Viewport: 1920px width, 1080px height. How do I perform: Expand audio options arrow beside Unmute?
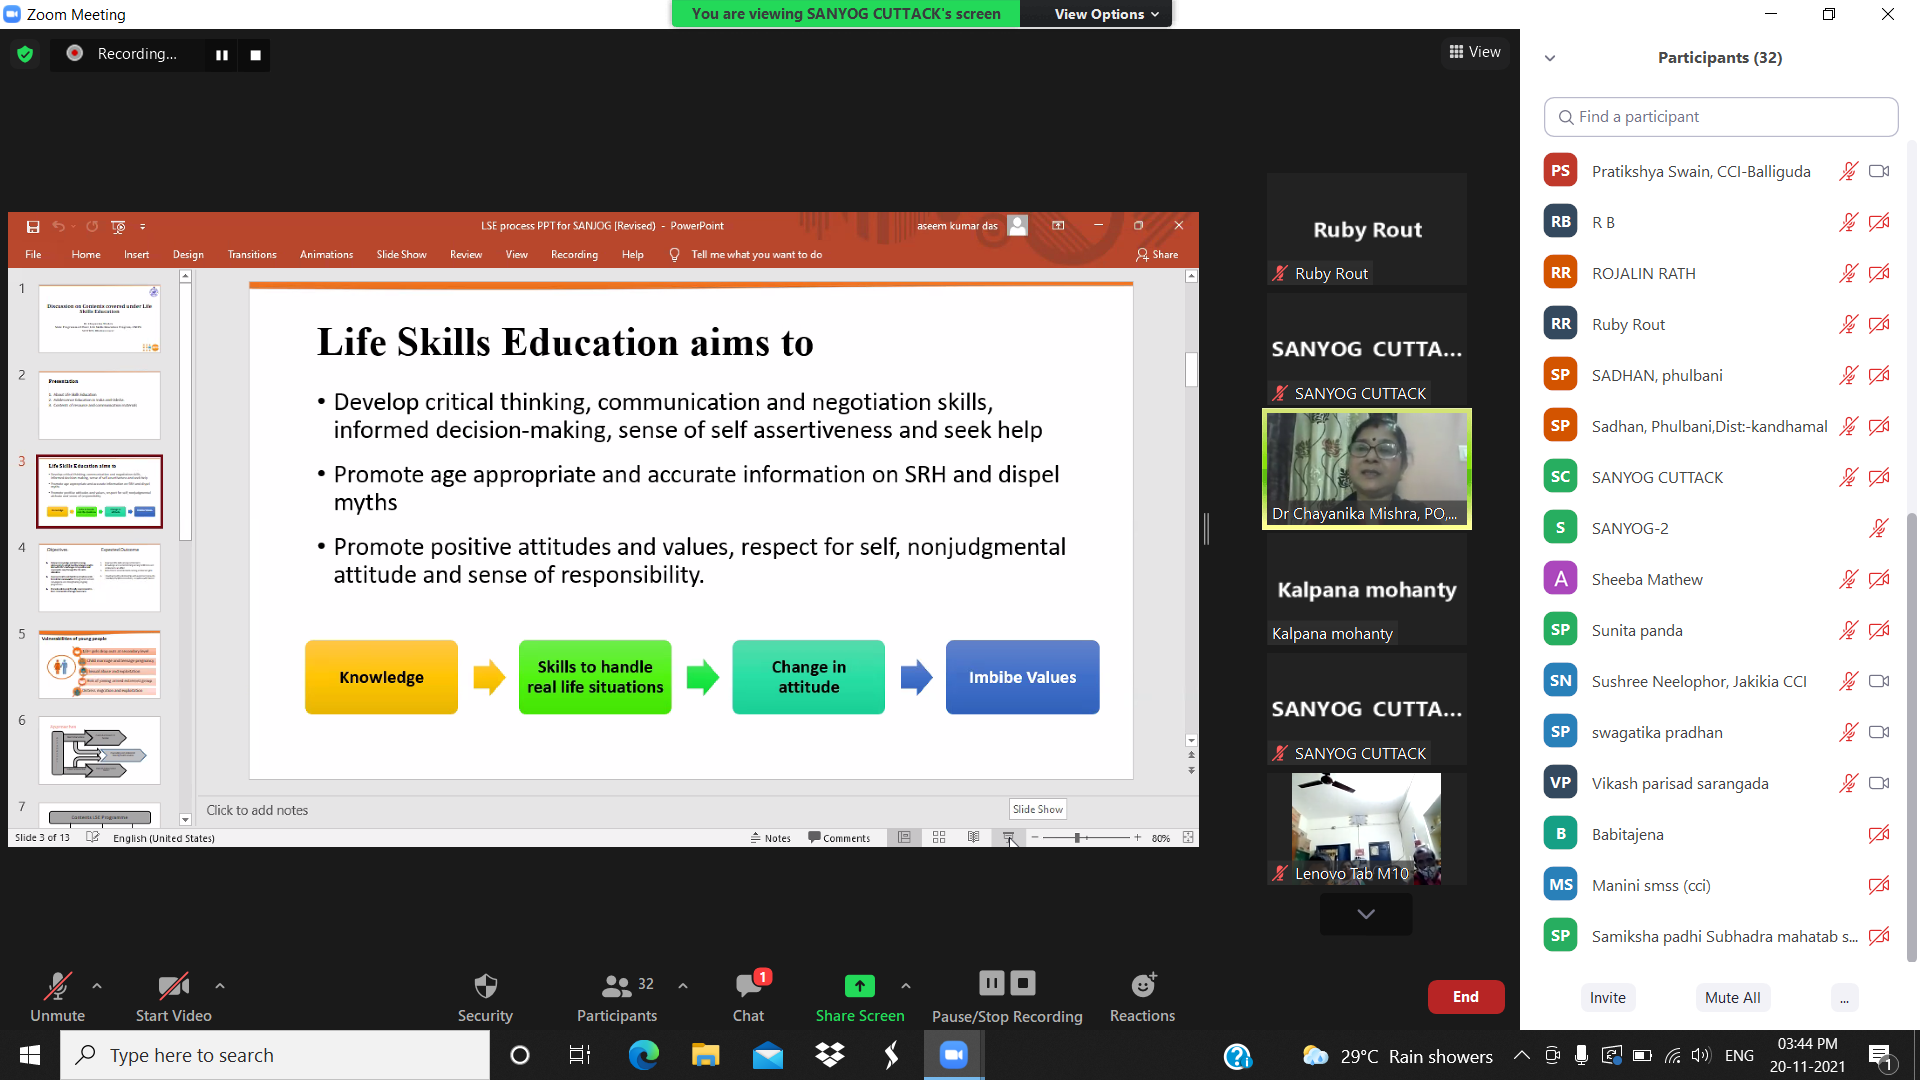[97, 986]
